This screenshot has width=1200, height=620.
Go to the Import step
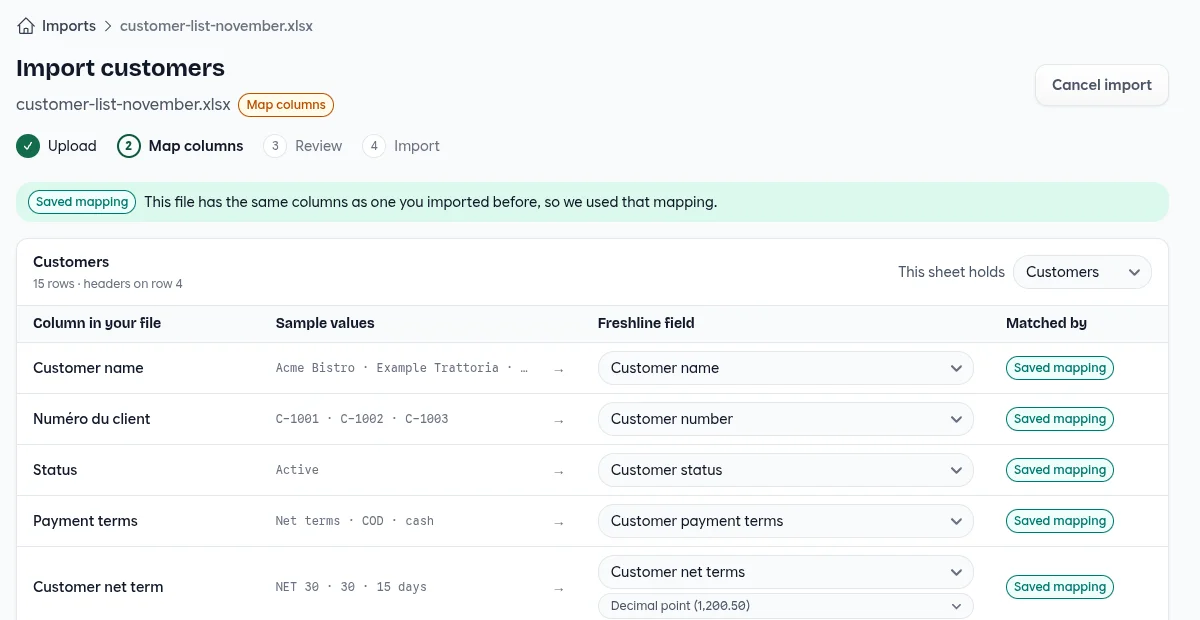(x=401, y=146)
